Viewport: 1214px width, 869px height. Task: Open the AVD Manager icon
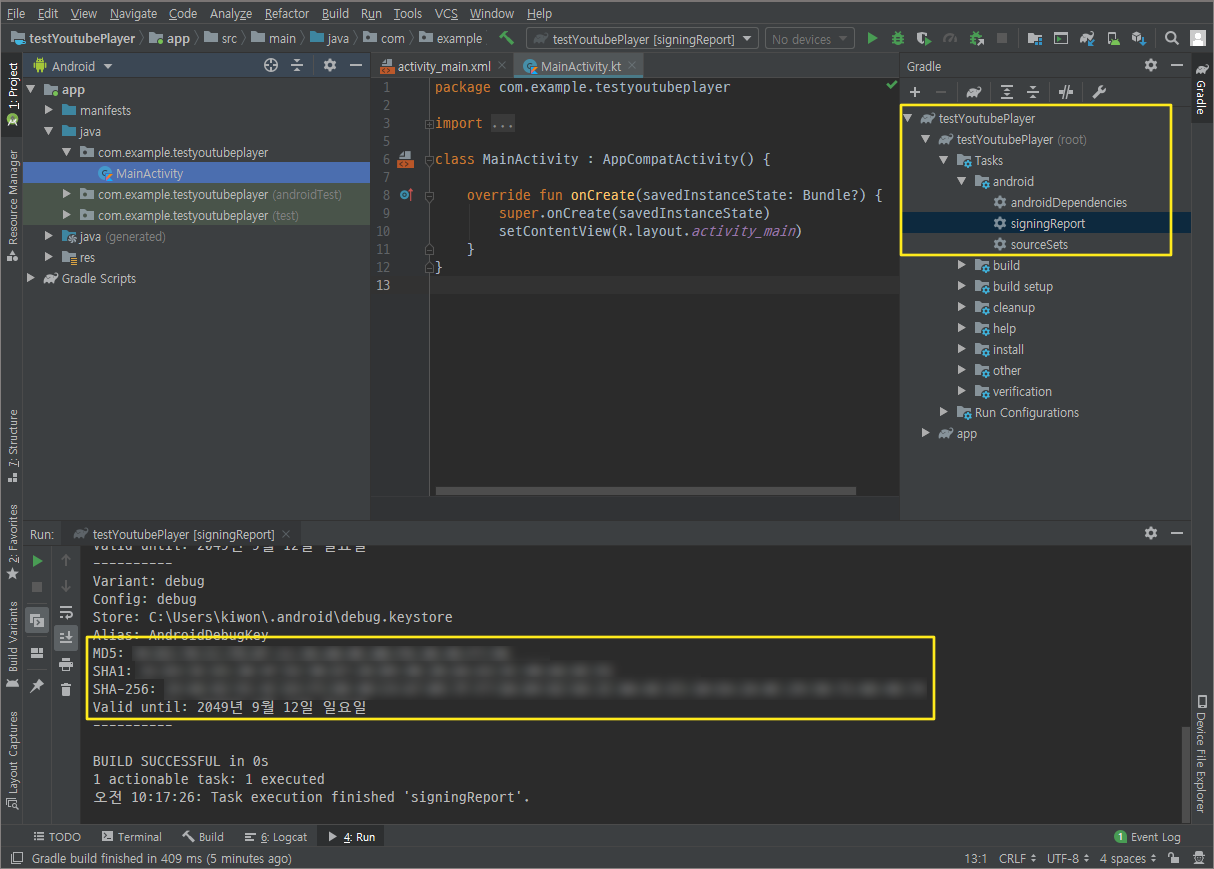(x=1112, y=37)
